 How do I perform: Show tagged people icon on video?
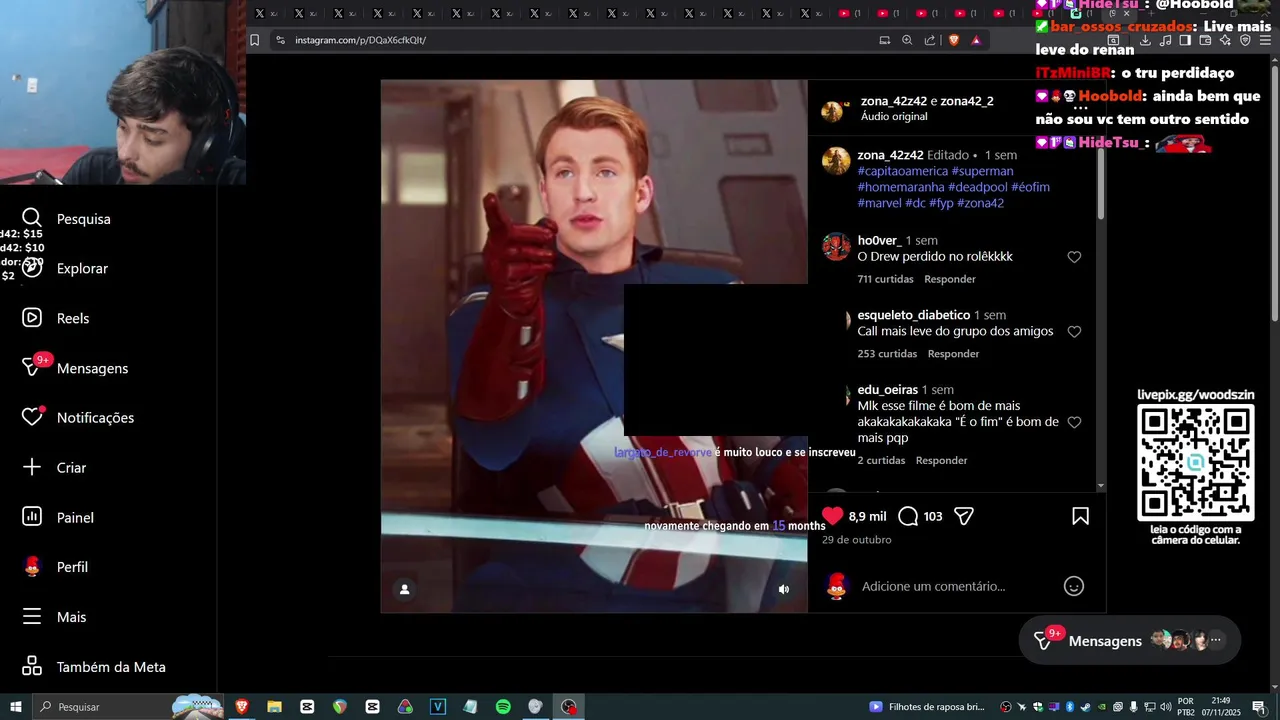pos(404,589)
